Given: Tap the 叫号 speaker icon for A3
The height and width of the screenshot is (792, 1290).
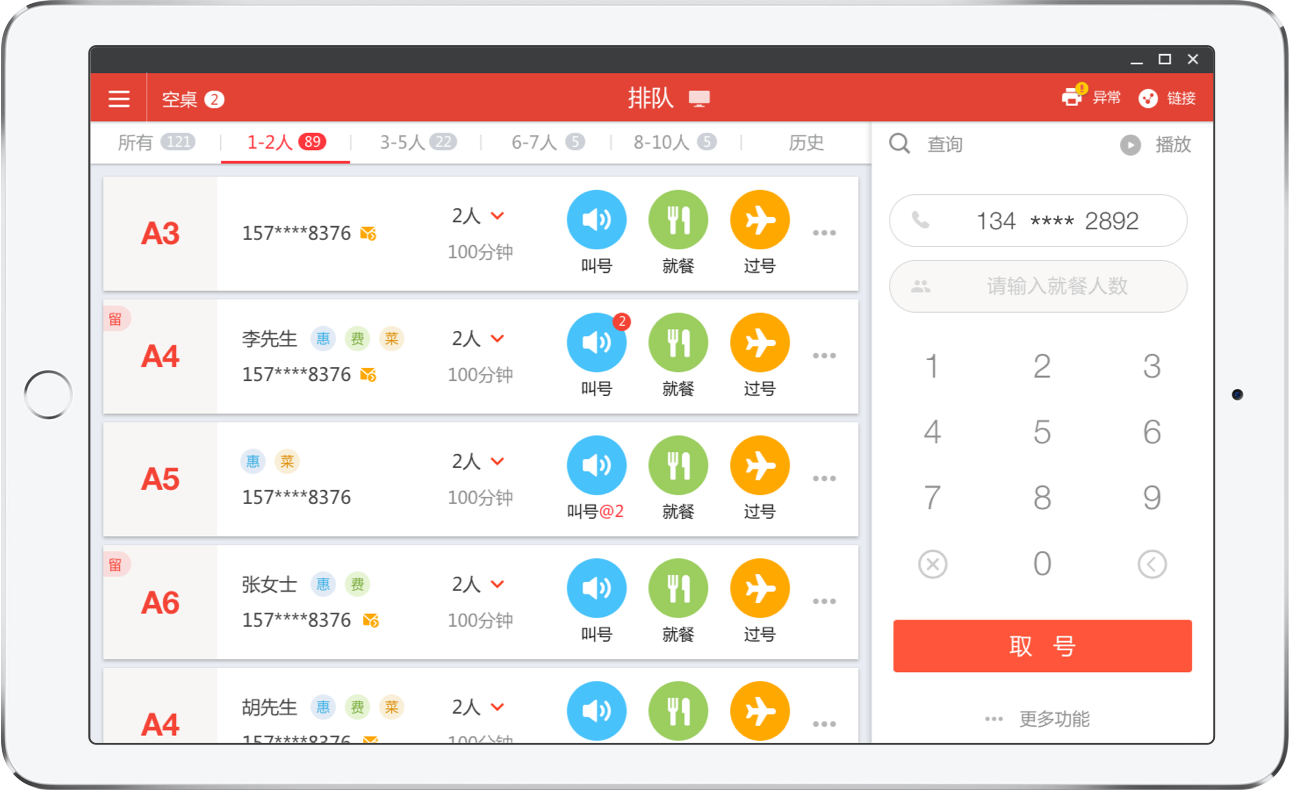Looking at the screenshot, I should coord(597,220).
